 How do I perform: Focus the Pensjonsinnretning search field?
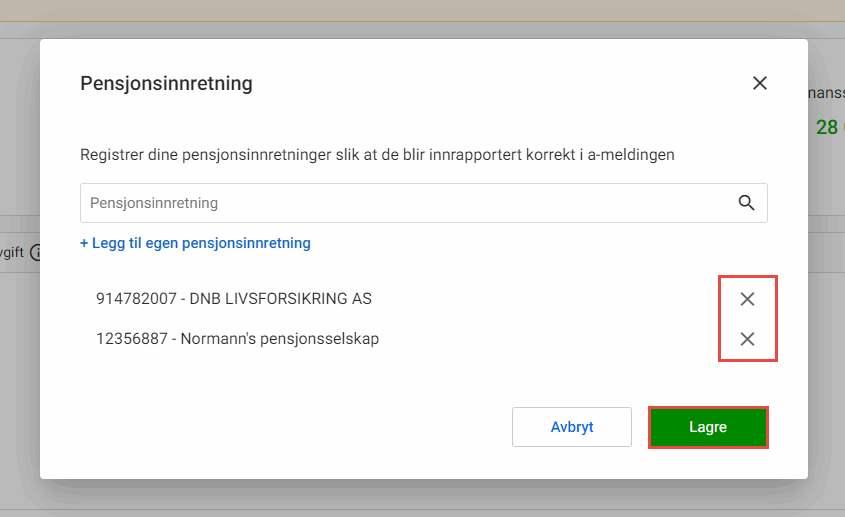400,202
